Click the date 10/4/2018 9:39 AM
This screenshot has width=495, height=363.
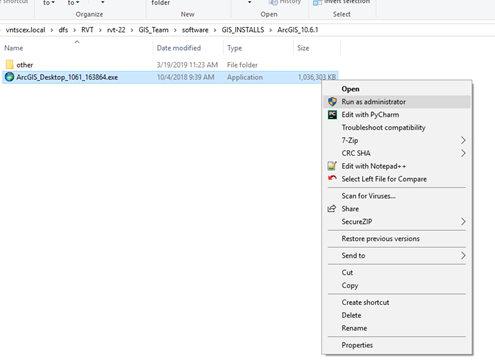(186, 77)
